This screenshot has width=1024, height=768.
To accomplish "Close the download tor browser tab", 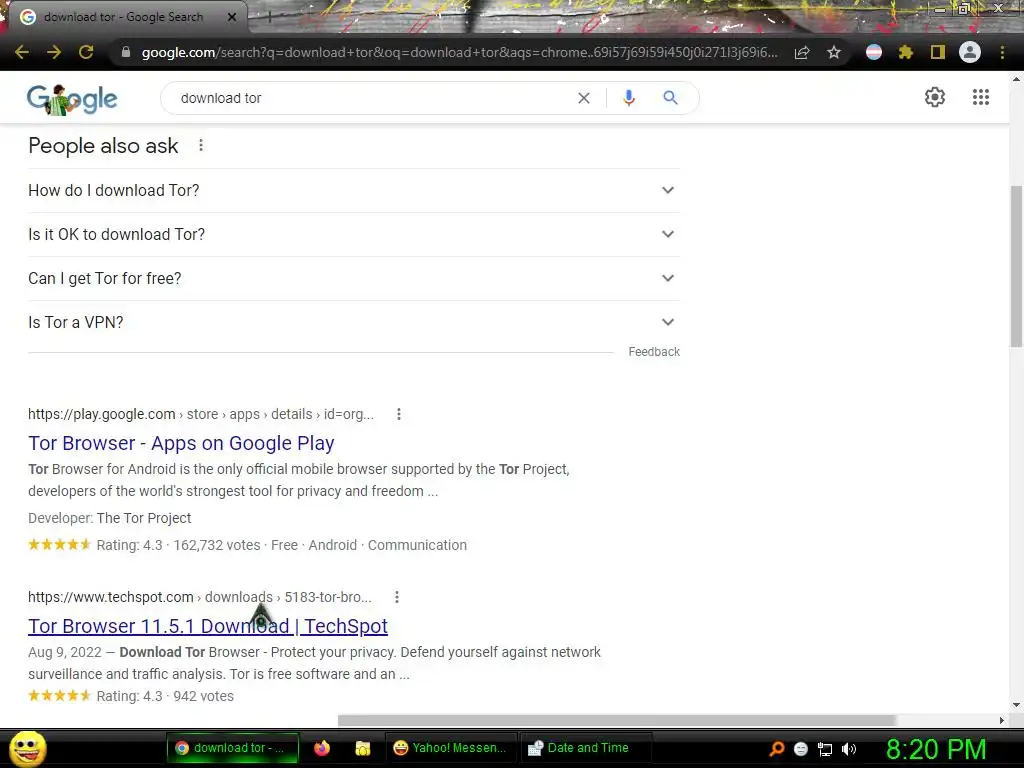I will point(232,17).
